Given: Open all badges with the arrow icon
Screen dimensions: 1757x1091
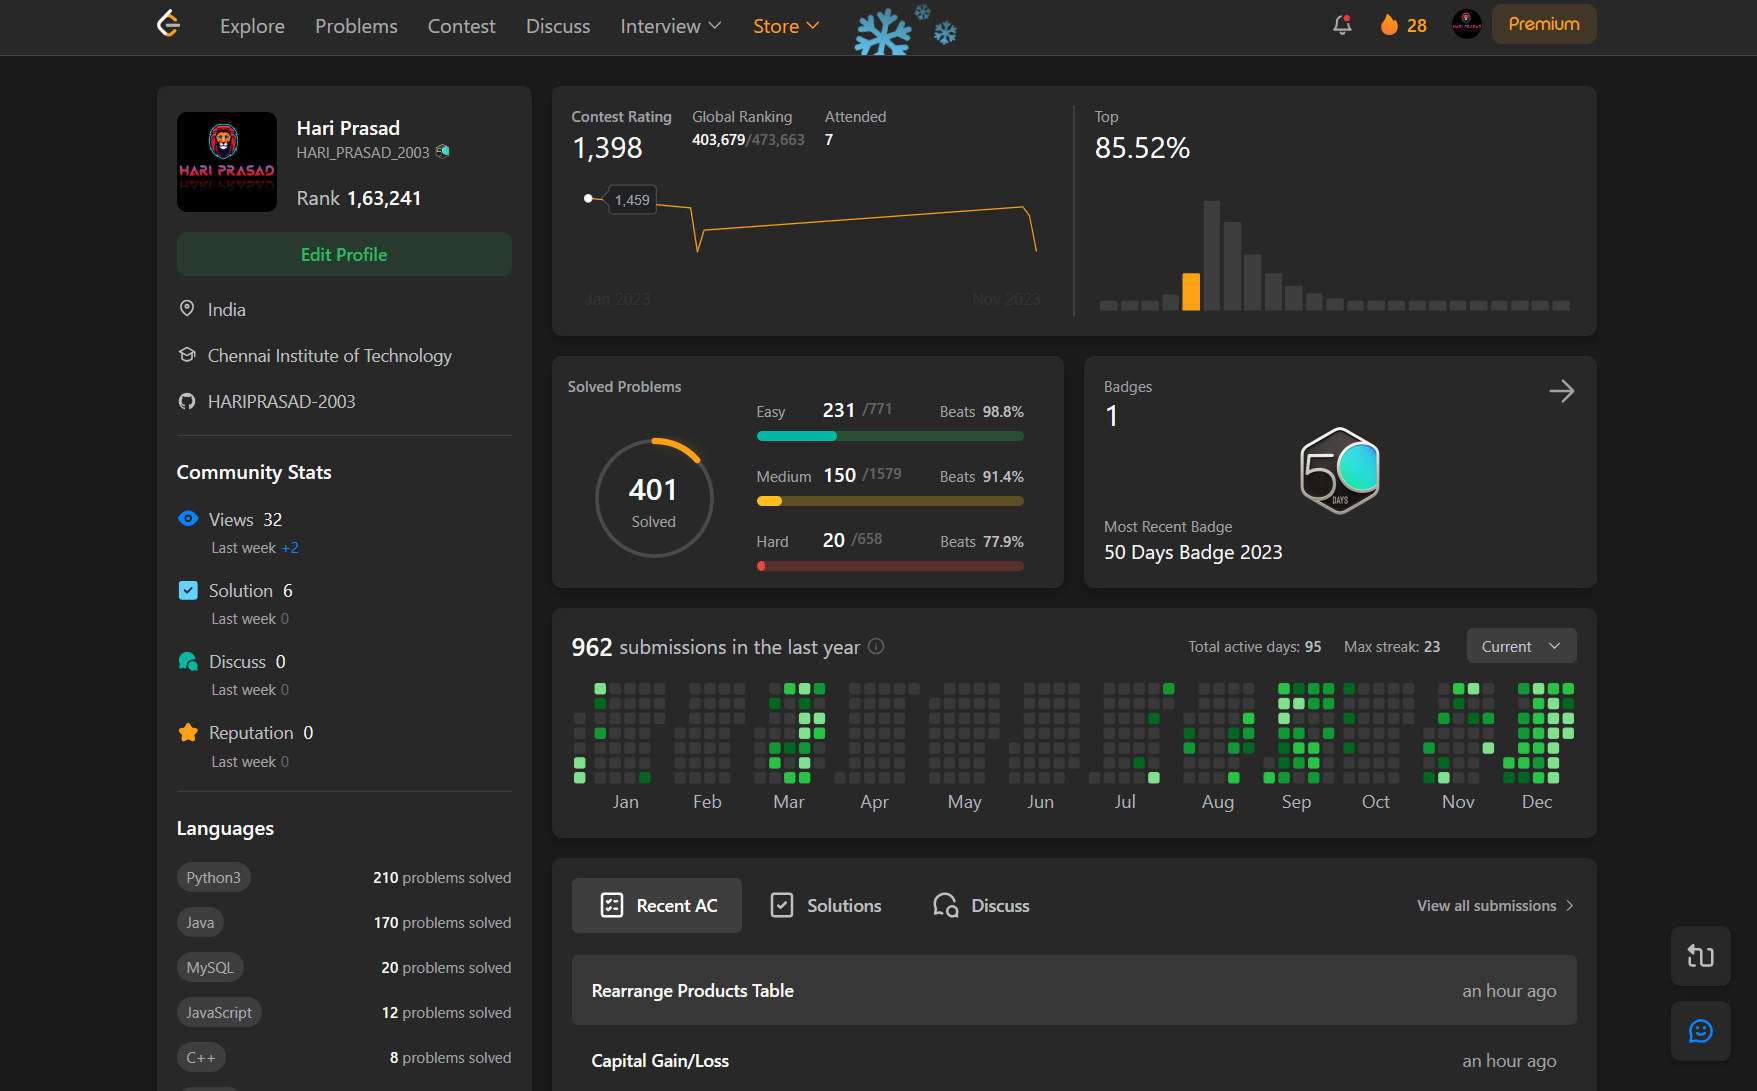Looking at the screenshot, I should [x=1561, y=391].
